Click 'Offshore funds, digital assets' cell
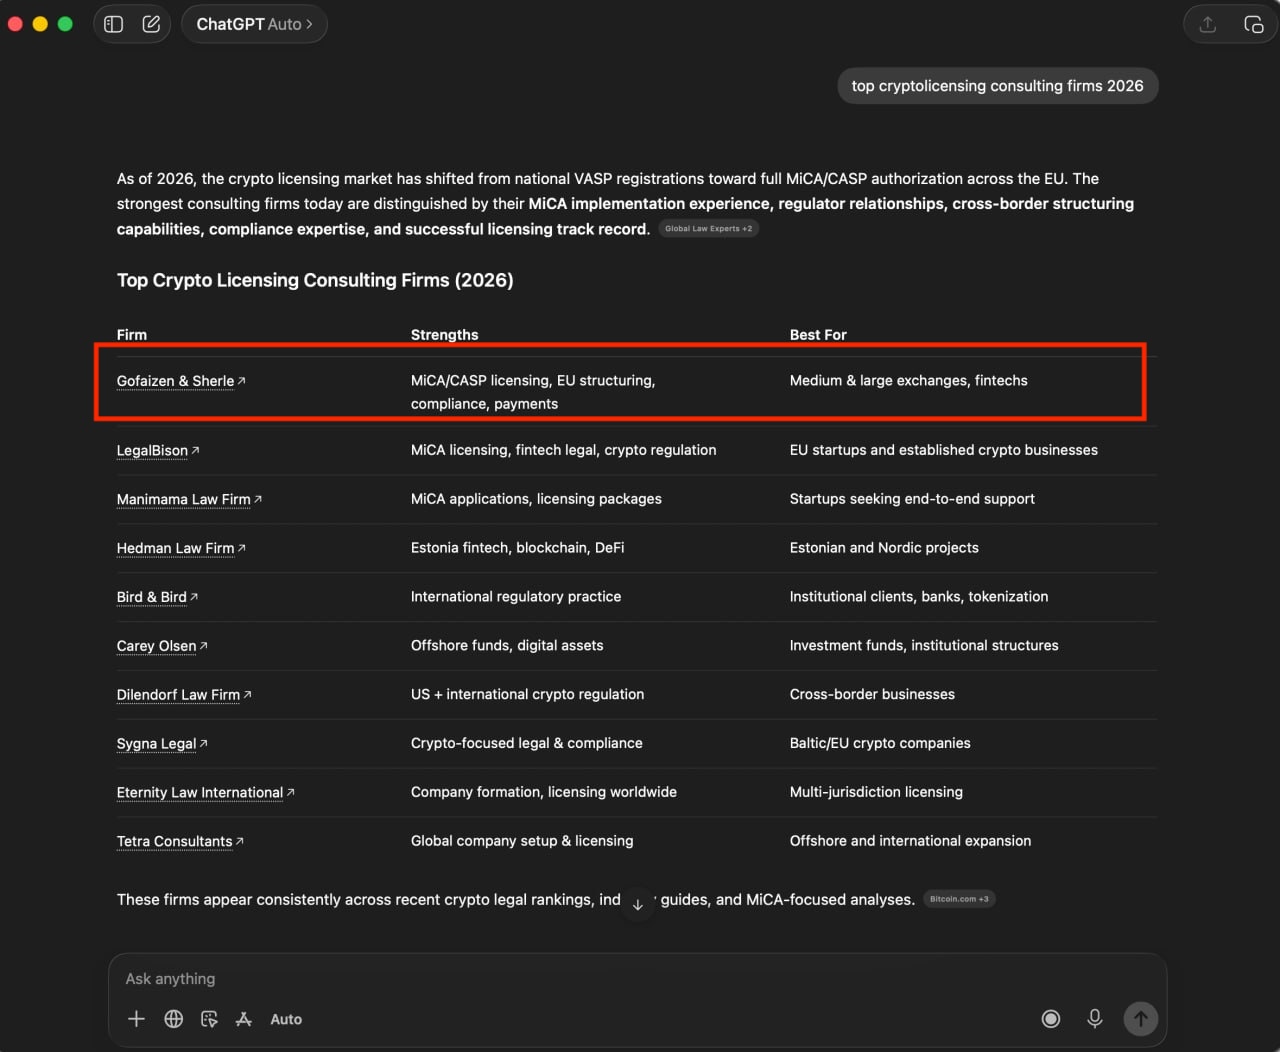This screenshot has height=1052, width=1280. pos(507,646)
